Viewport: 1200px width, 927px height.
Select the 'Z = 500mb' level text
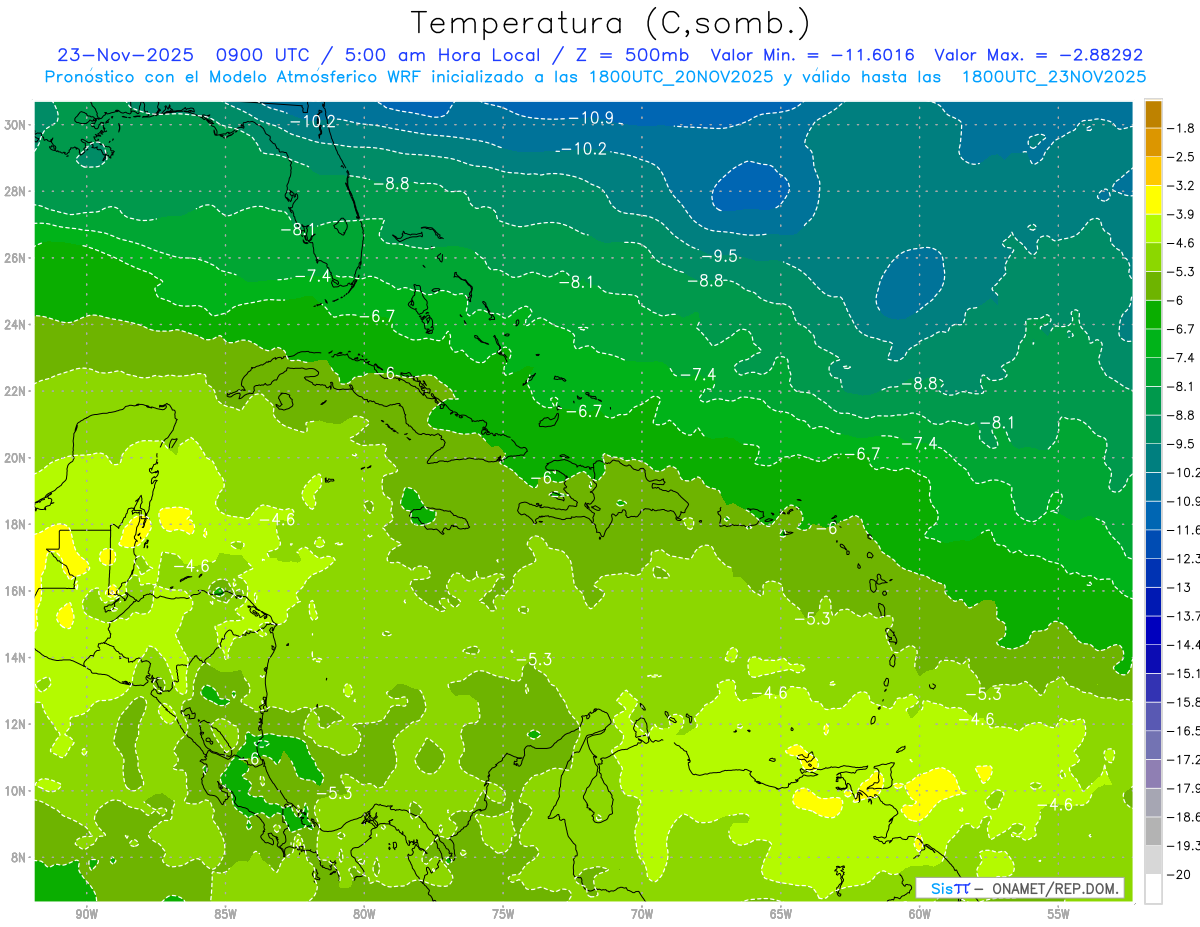click(633, 55)
